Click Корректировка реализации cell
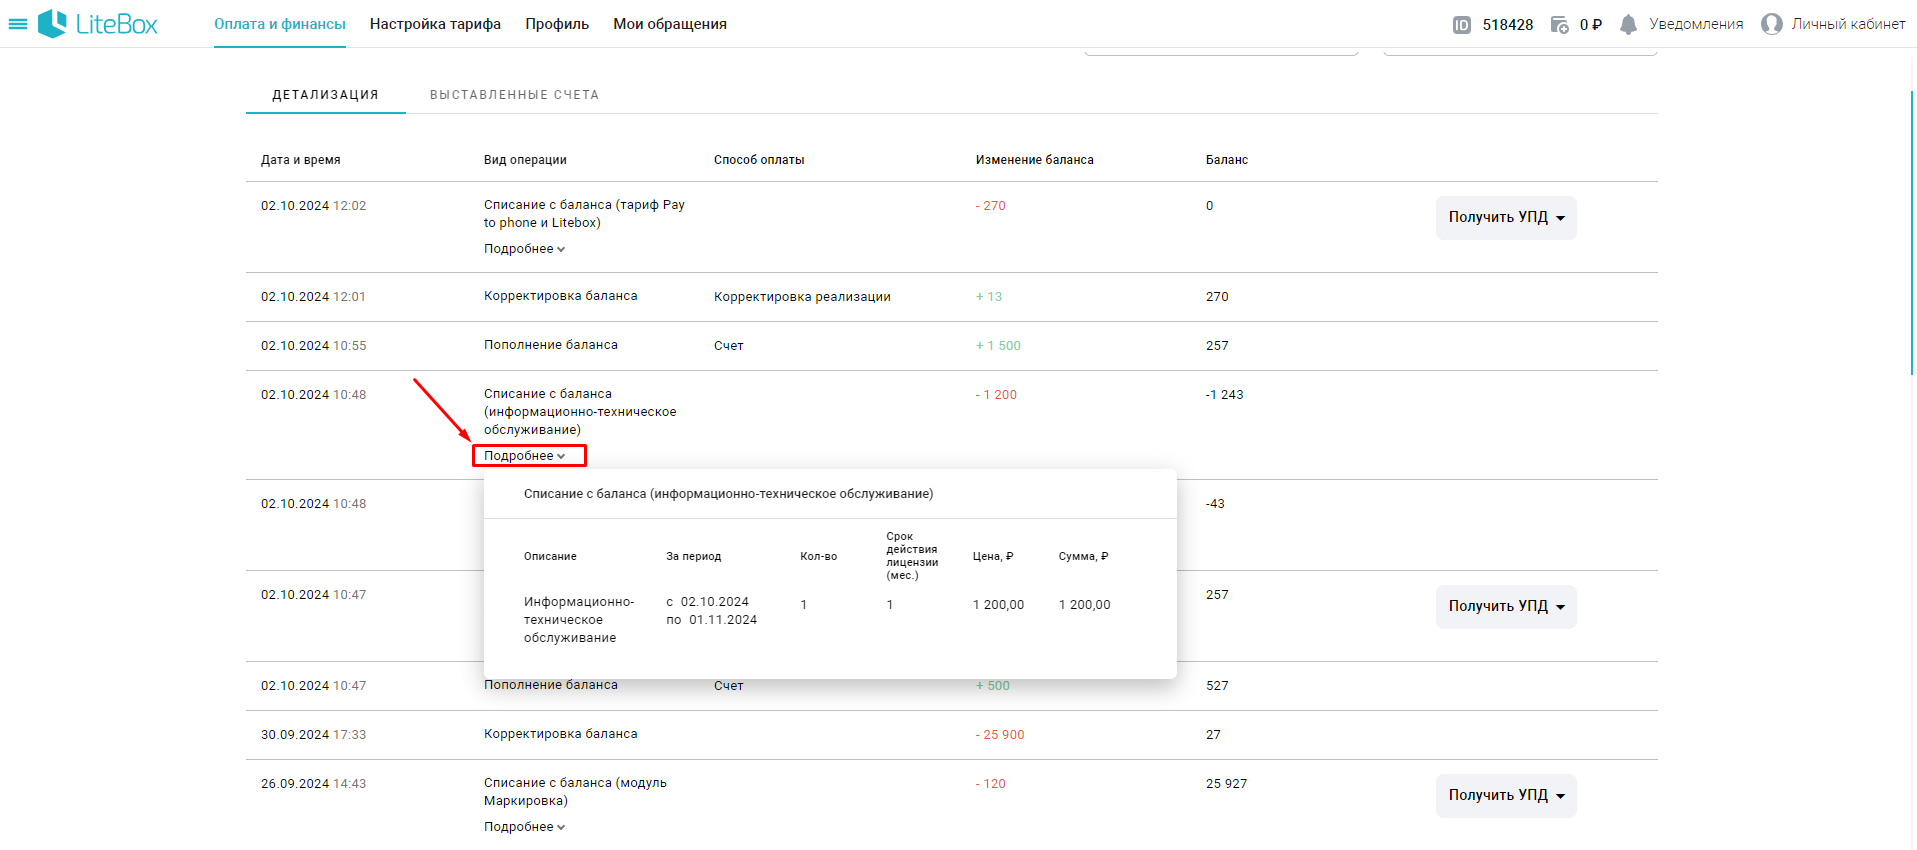1917x850 pixels. [802, 297]
